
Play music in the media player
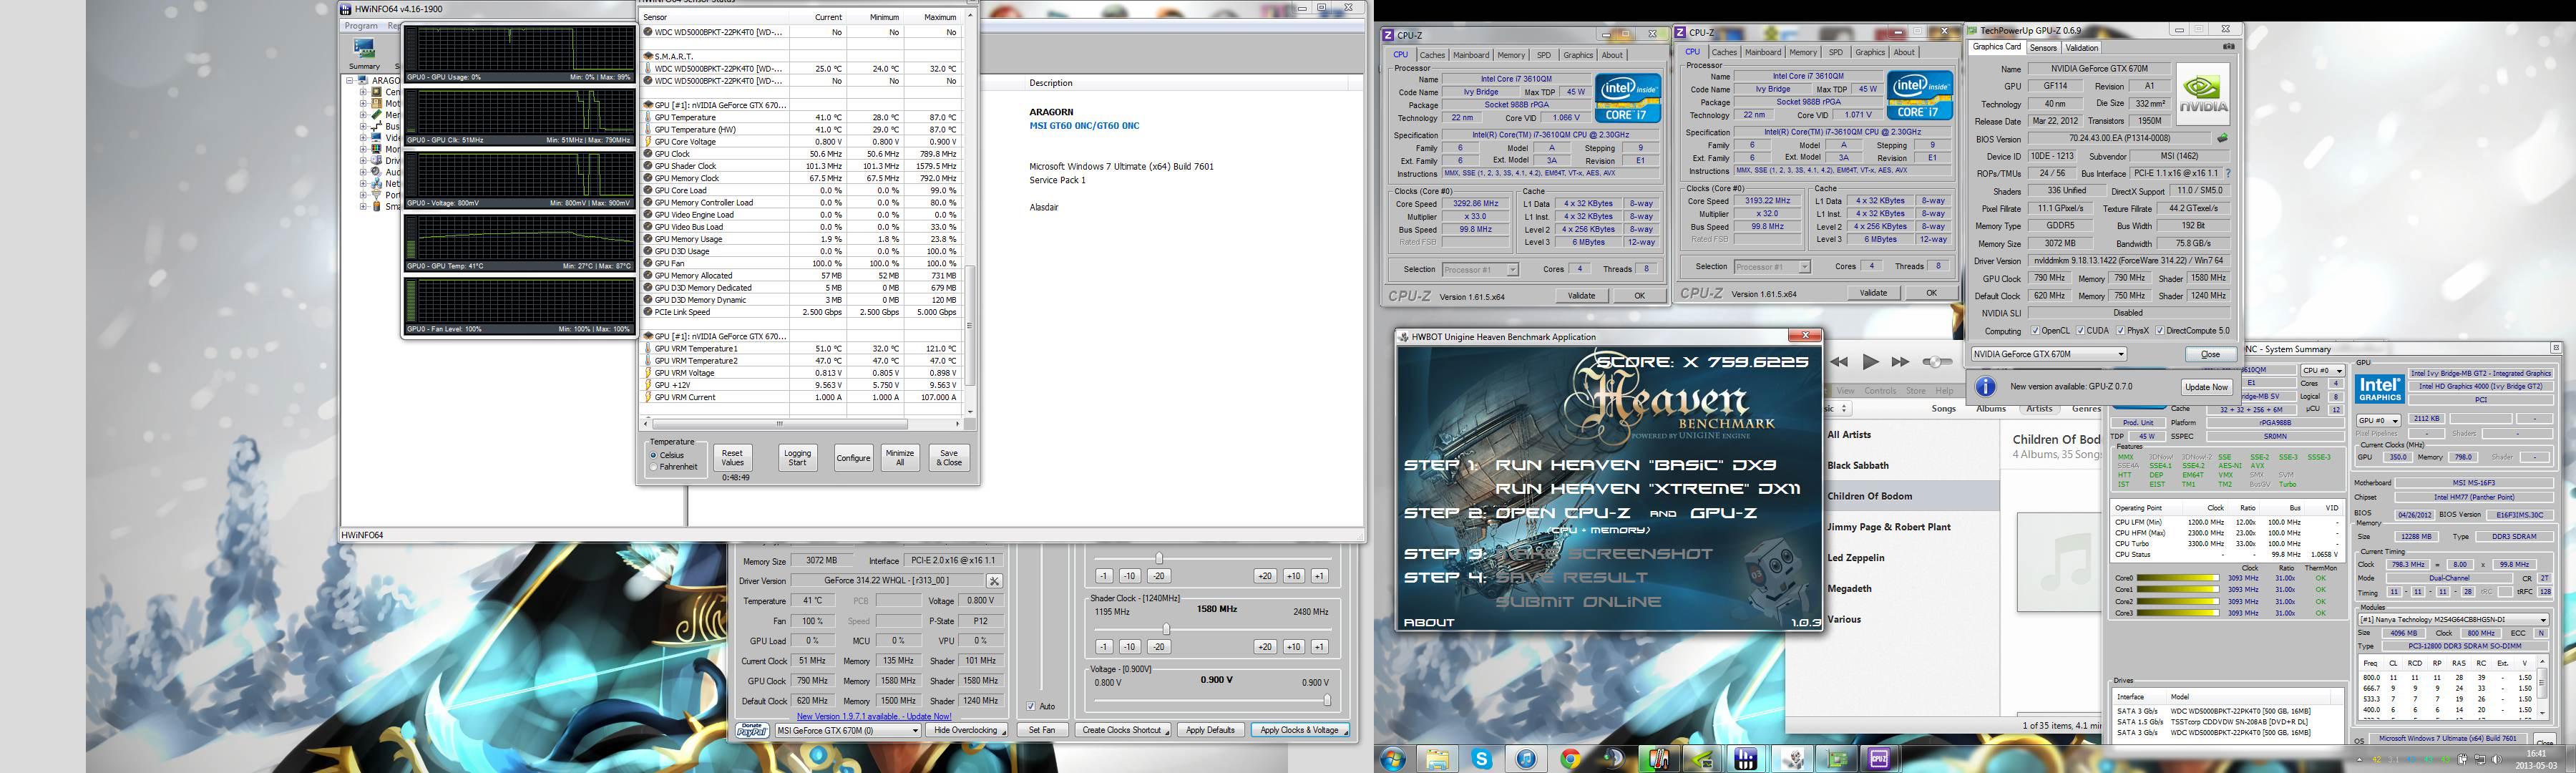(1870, 362)
